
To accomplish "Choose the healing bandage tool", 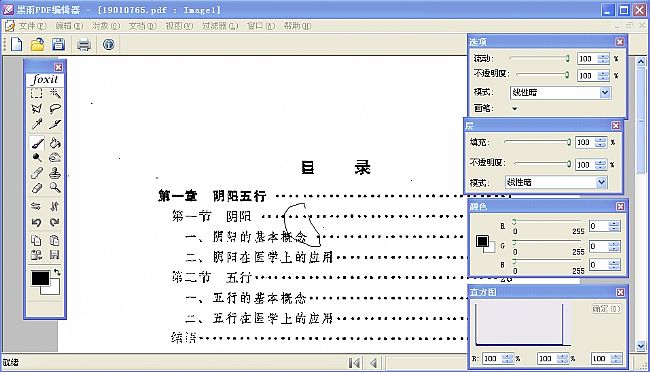I will point(37,173).
